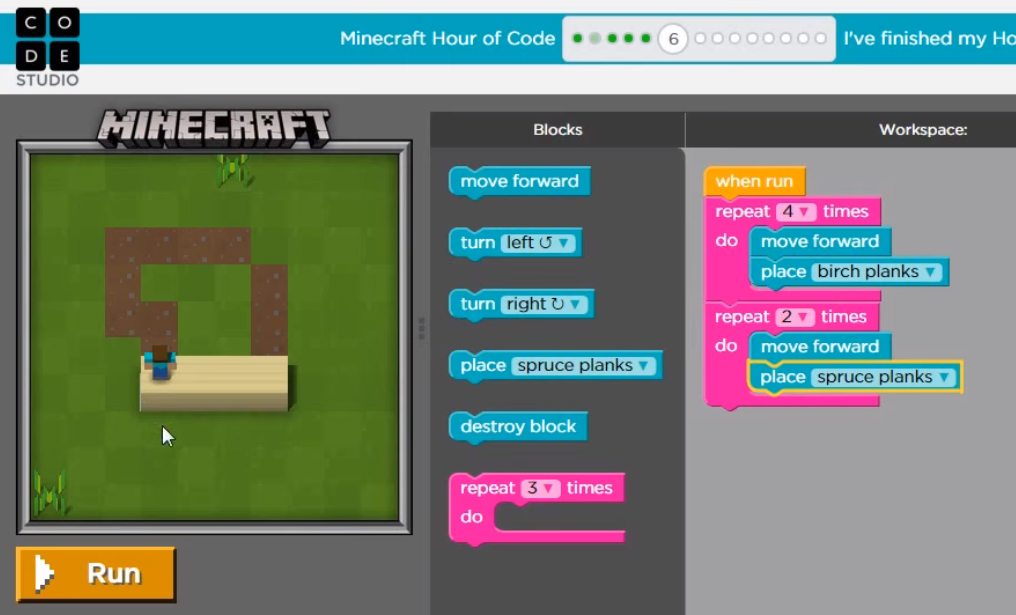Screen dimensions: 1016x615
Task: Click the 'place' birch planks block label
Action: 783,272
